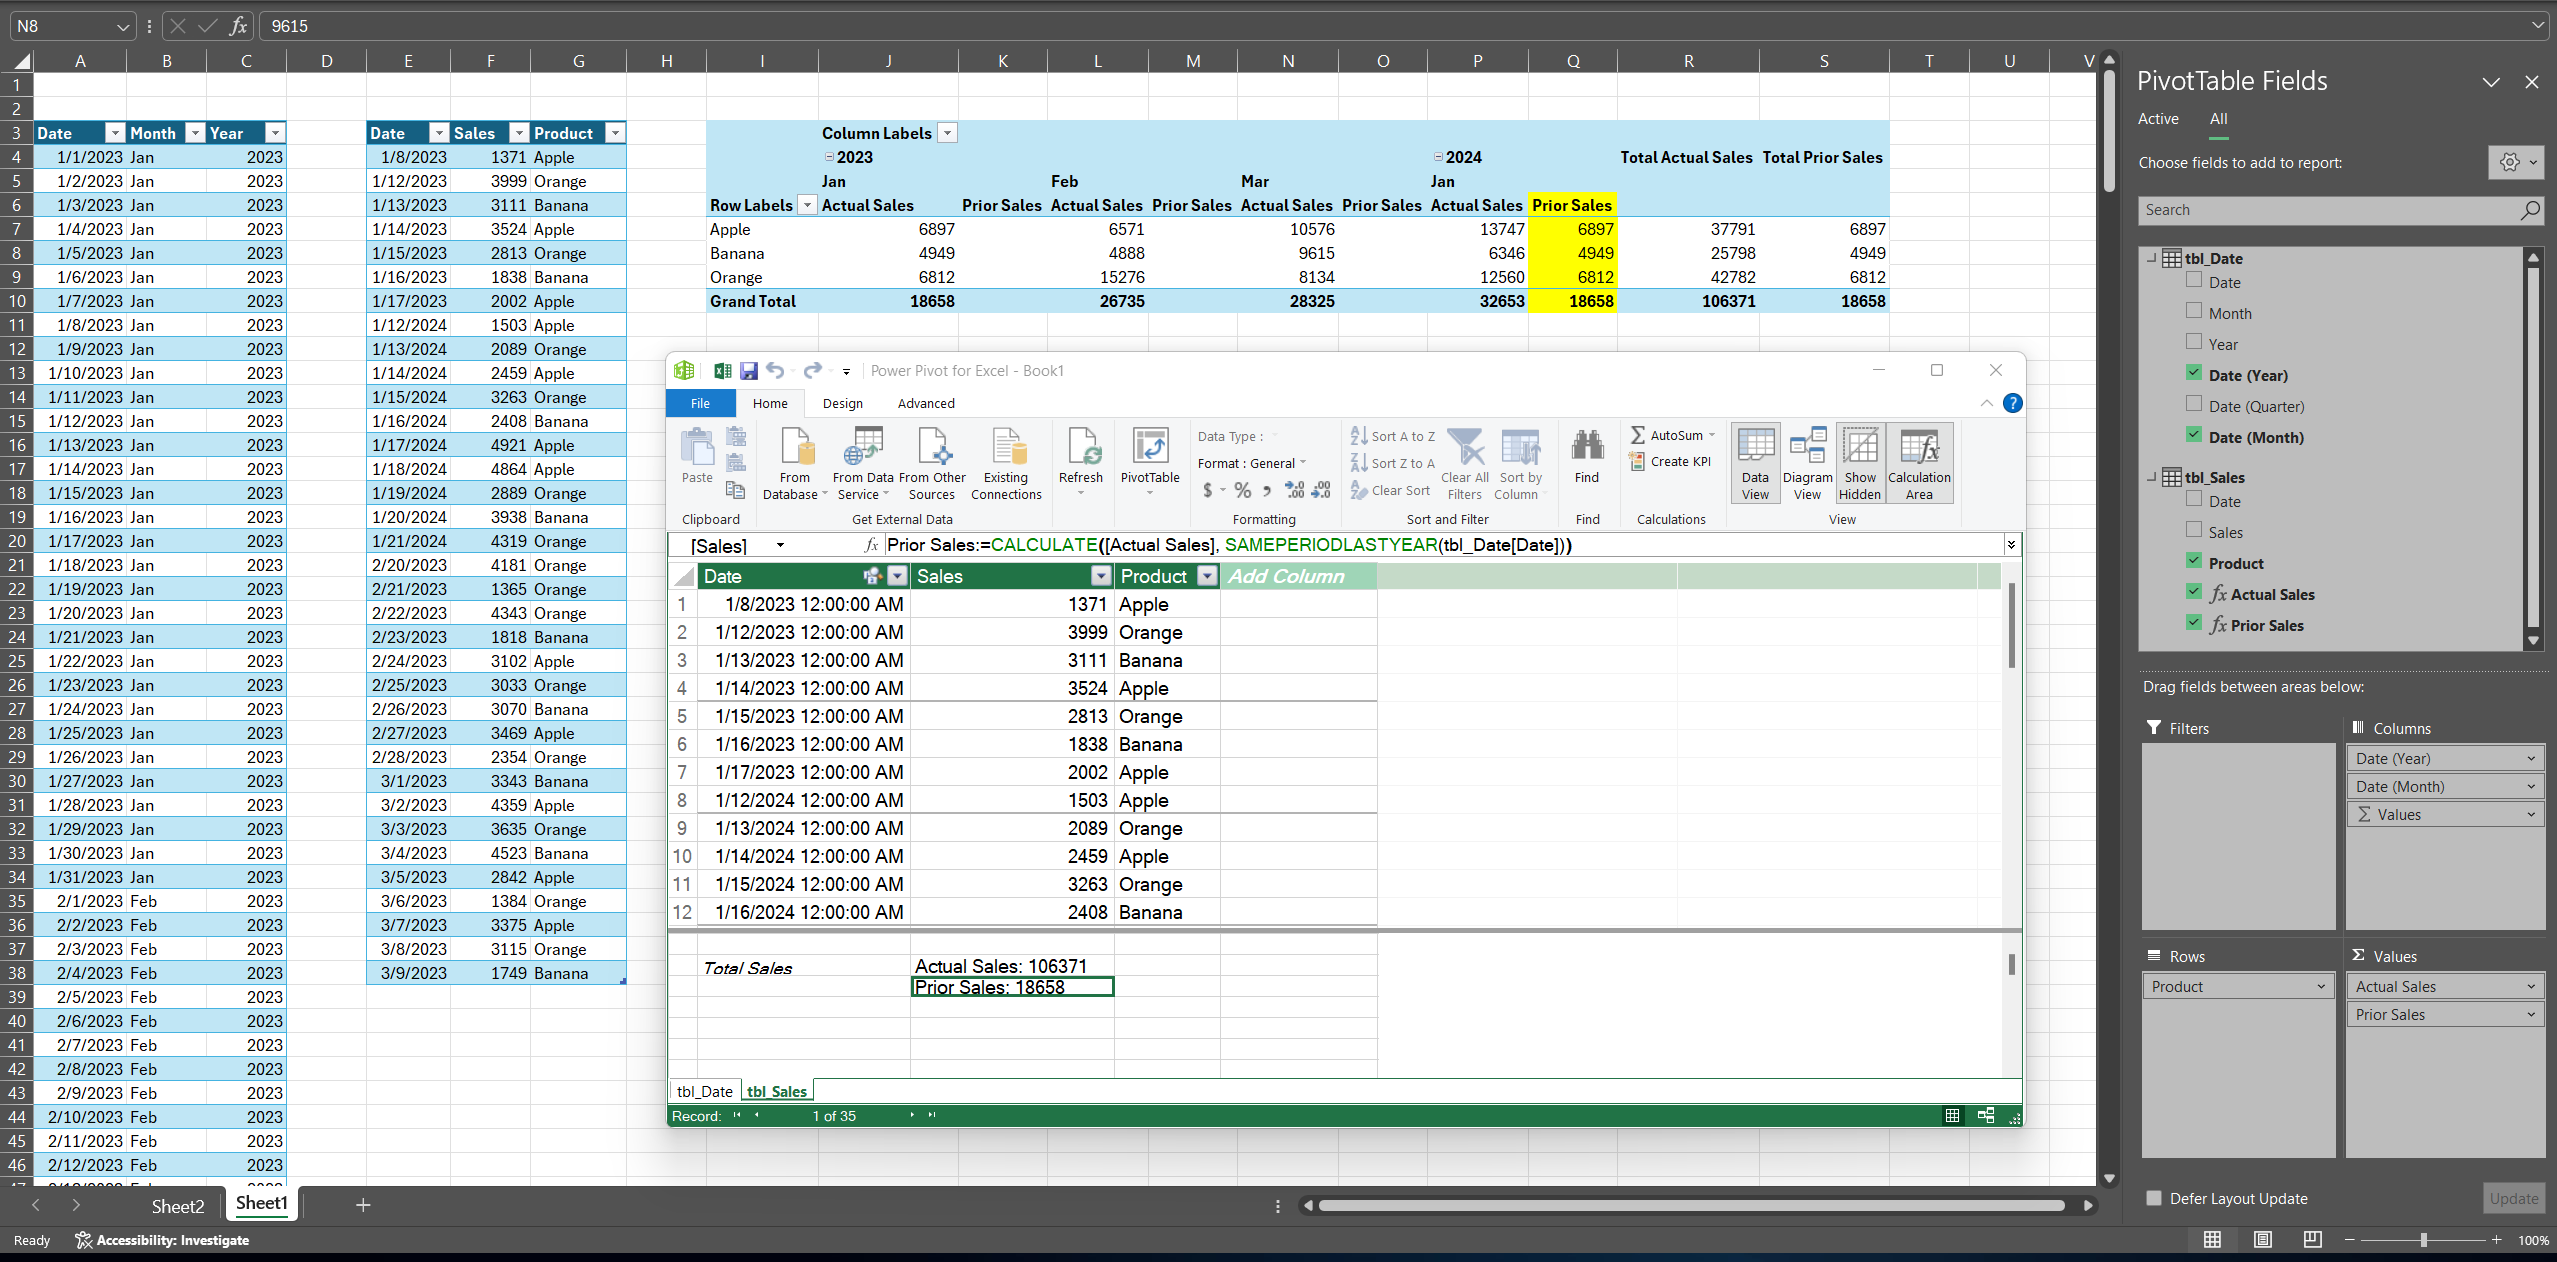2557x1262 pixels.
Task: Enable Defer Layout Update
Action: pyautogui.click(x=2153, y=1198)
